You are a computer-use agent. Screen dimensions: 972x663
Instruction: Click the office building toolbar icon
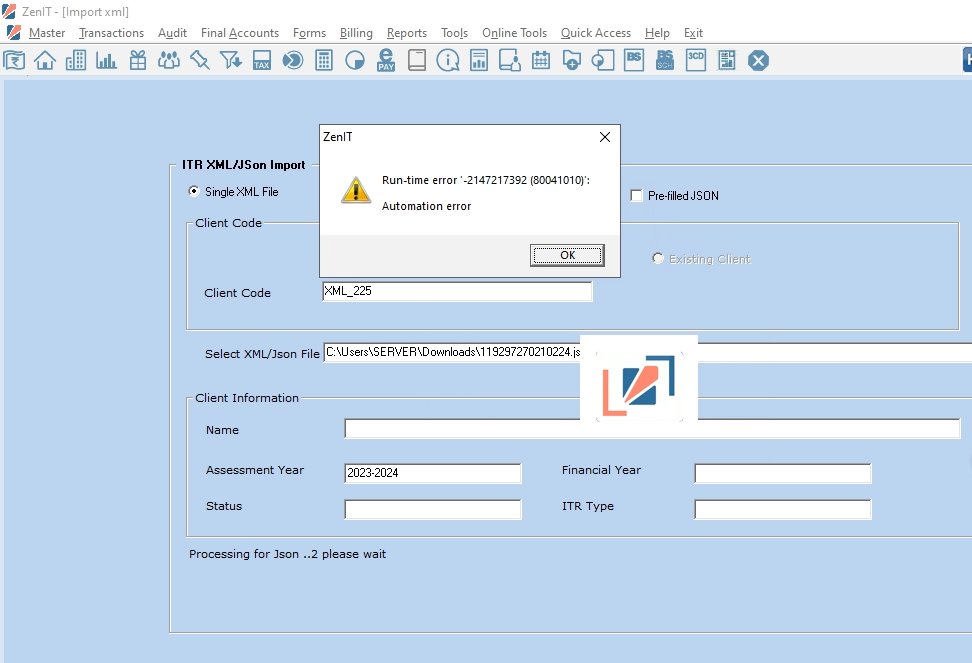point(76,60)
